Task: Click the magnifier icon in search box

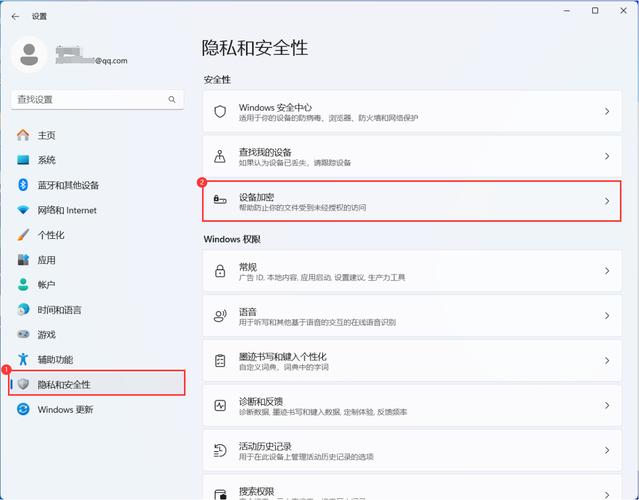Action: (172, 99)
